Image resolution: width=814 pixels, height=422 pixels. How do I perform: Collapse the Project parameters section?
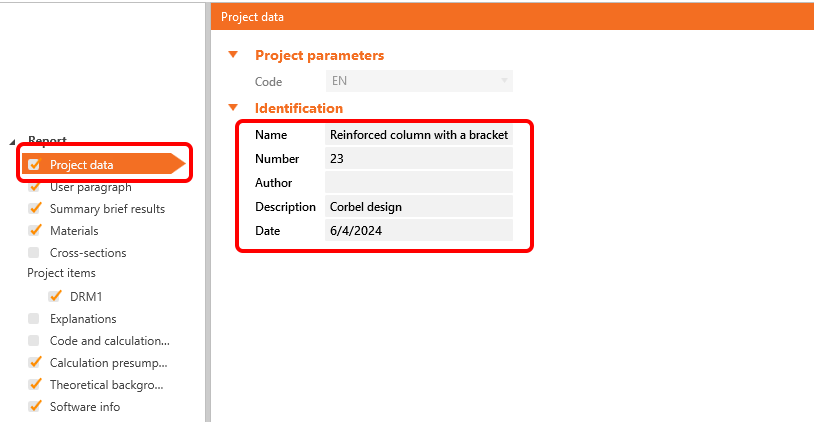point(233,56)
